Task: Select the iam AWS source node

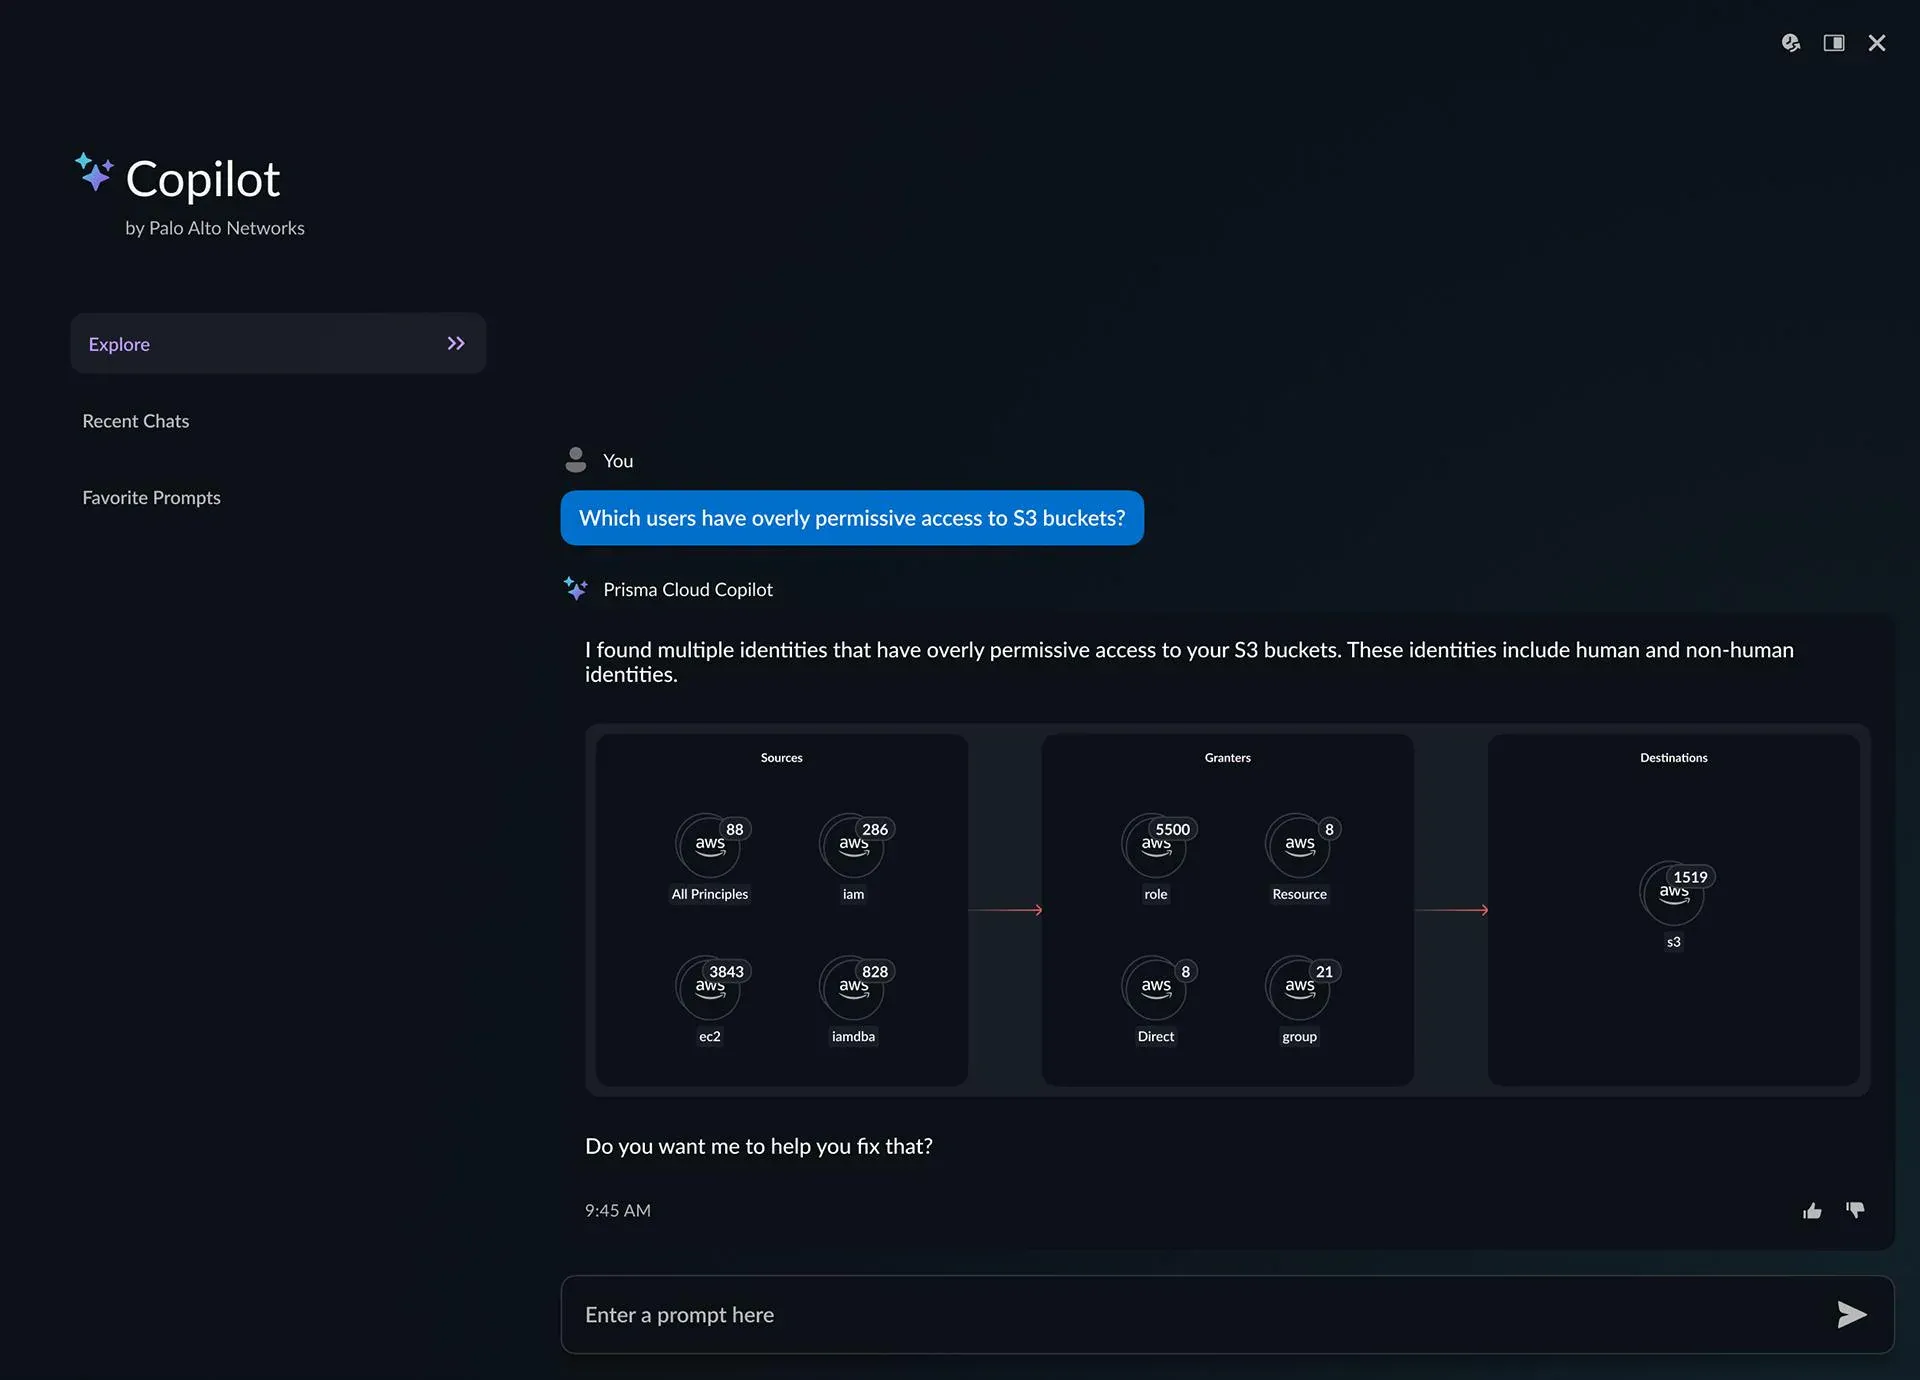Action: 853,845
